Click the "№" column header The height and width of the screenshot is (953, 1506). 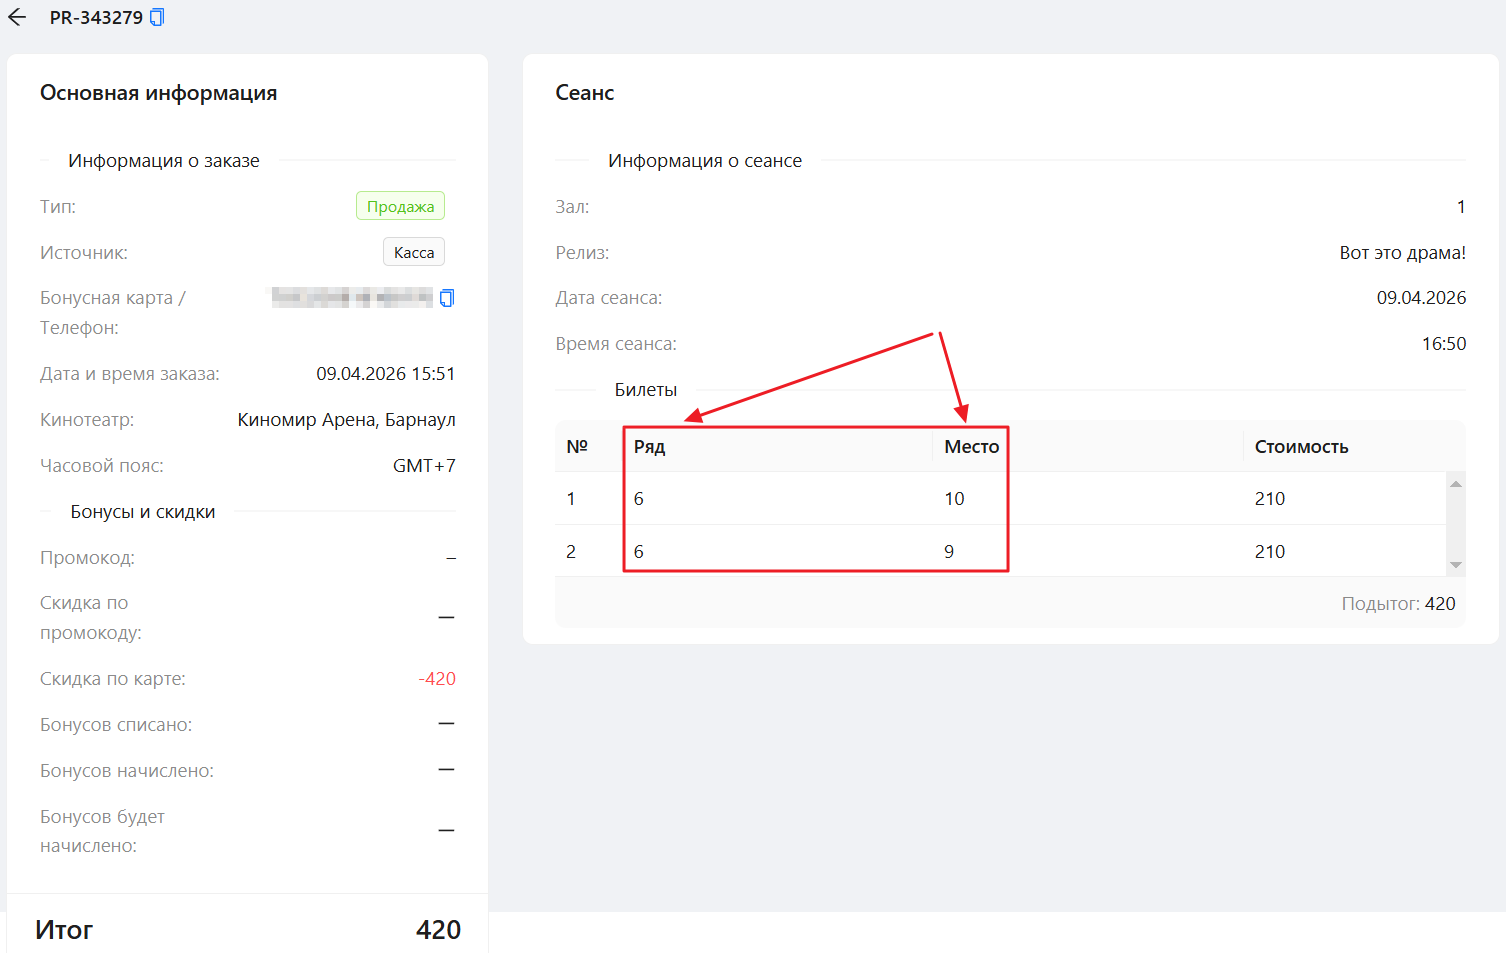577,447
